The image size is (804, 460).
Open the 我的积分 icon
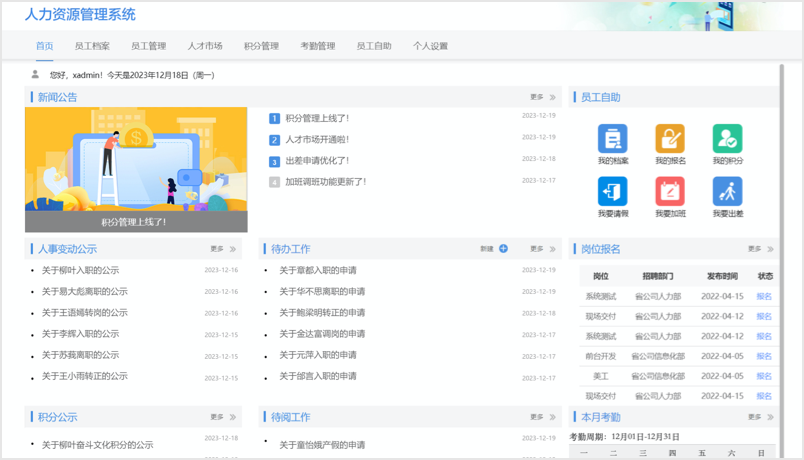coord(727,139)
